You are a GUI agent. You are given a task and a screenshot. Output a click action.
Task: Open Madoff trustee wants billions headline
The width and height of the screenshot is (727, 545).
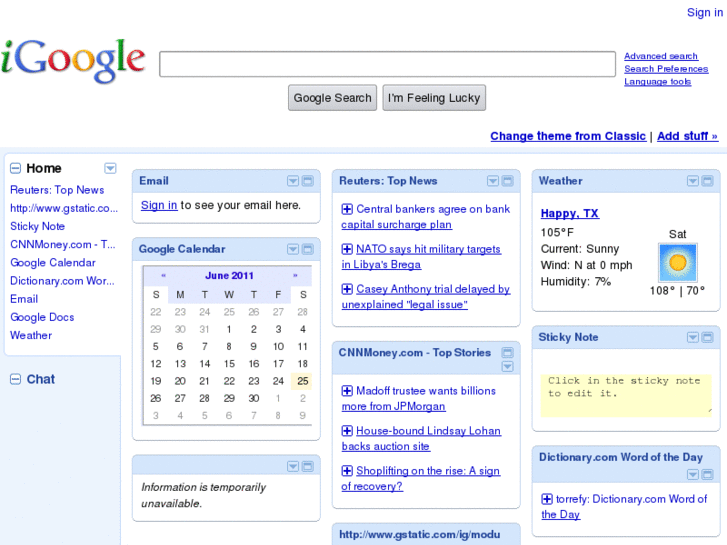point(419,398)
